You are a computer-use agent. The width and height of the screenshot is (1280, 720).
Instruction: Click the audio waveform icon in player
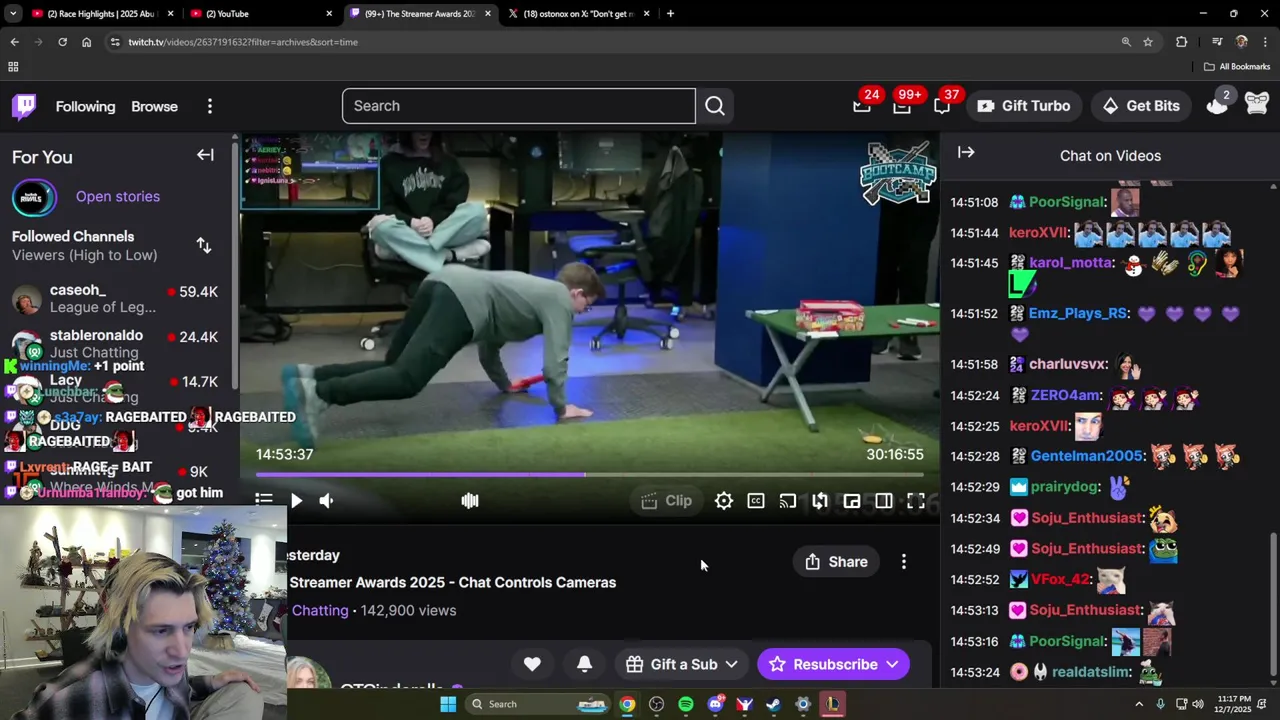[x=470, y=501]
